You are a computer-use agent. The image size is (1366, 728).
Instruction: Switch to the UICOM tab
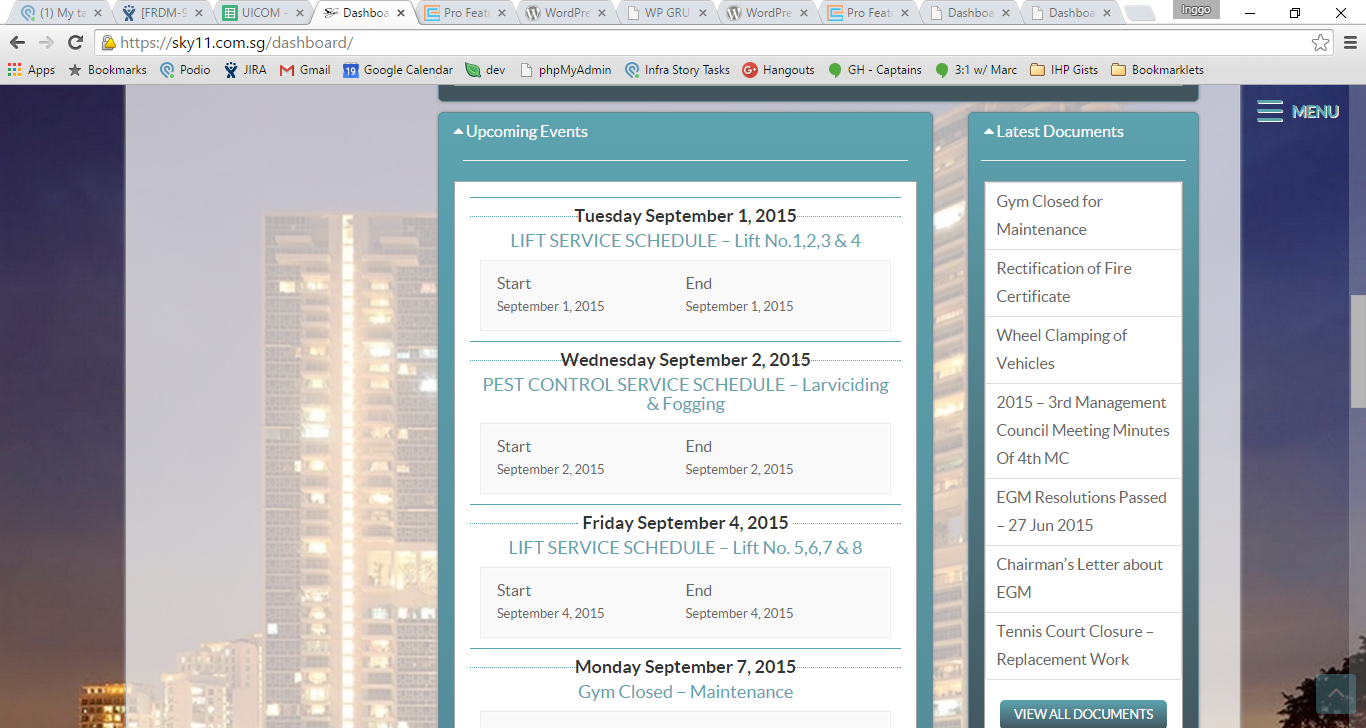pyautogui.click(x=263, y=14)
